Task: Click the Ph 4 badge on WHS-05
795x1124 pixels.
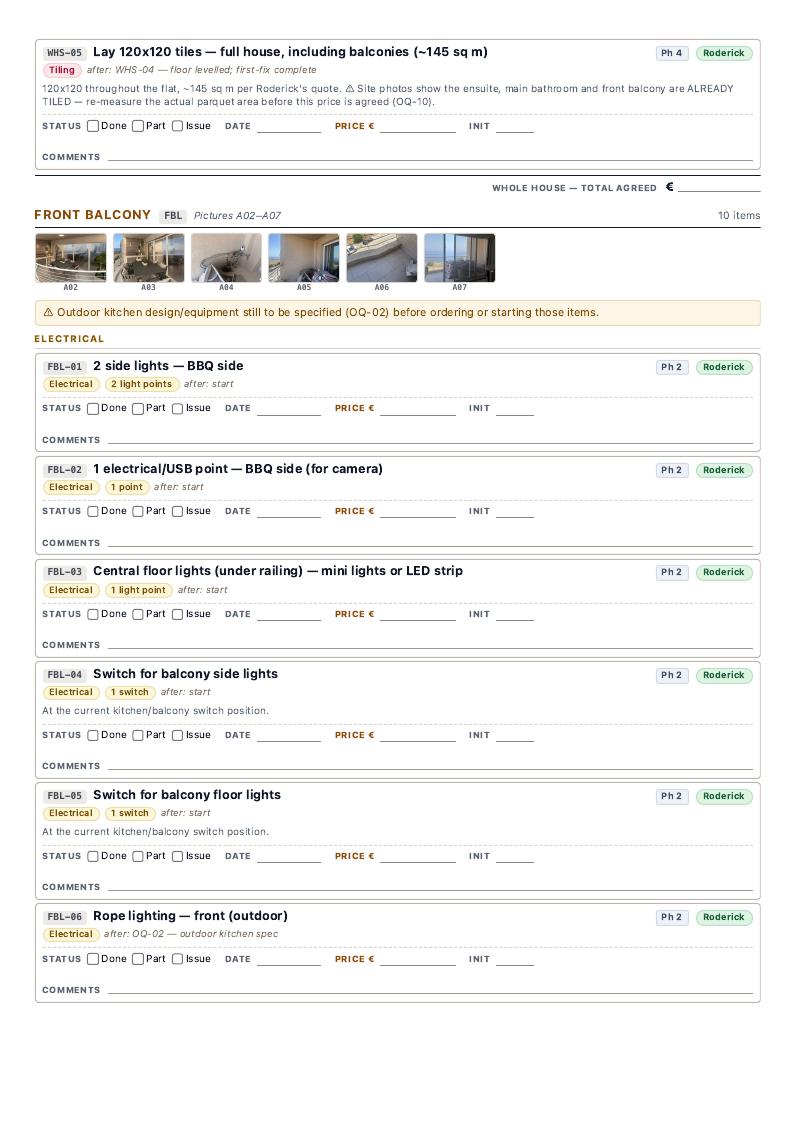Action: pyautogui.click(x=672, y=53)
